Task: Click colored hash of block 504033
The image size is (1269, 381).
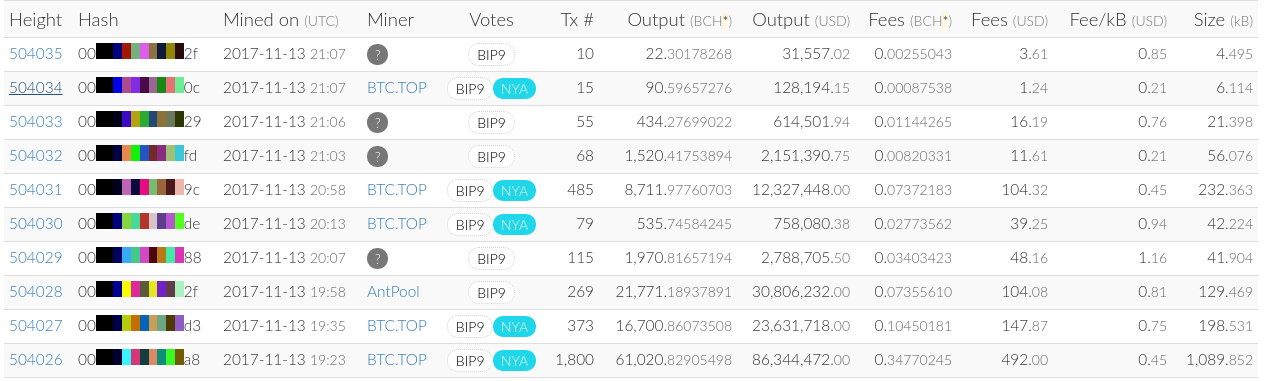Action: (140, 122)
